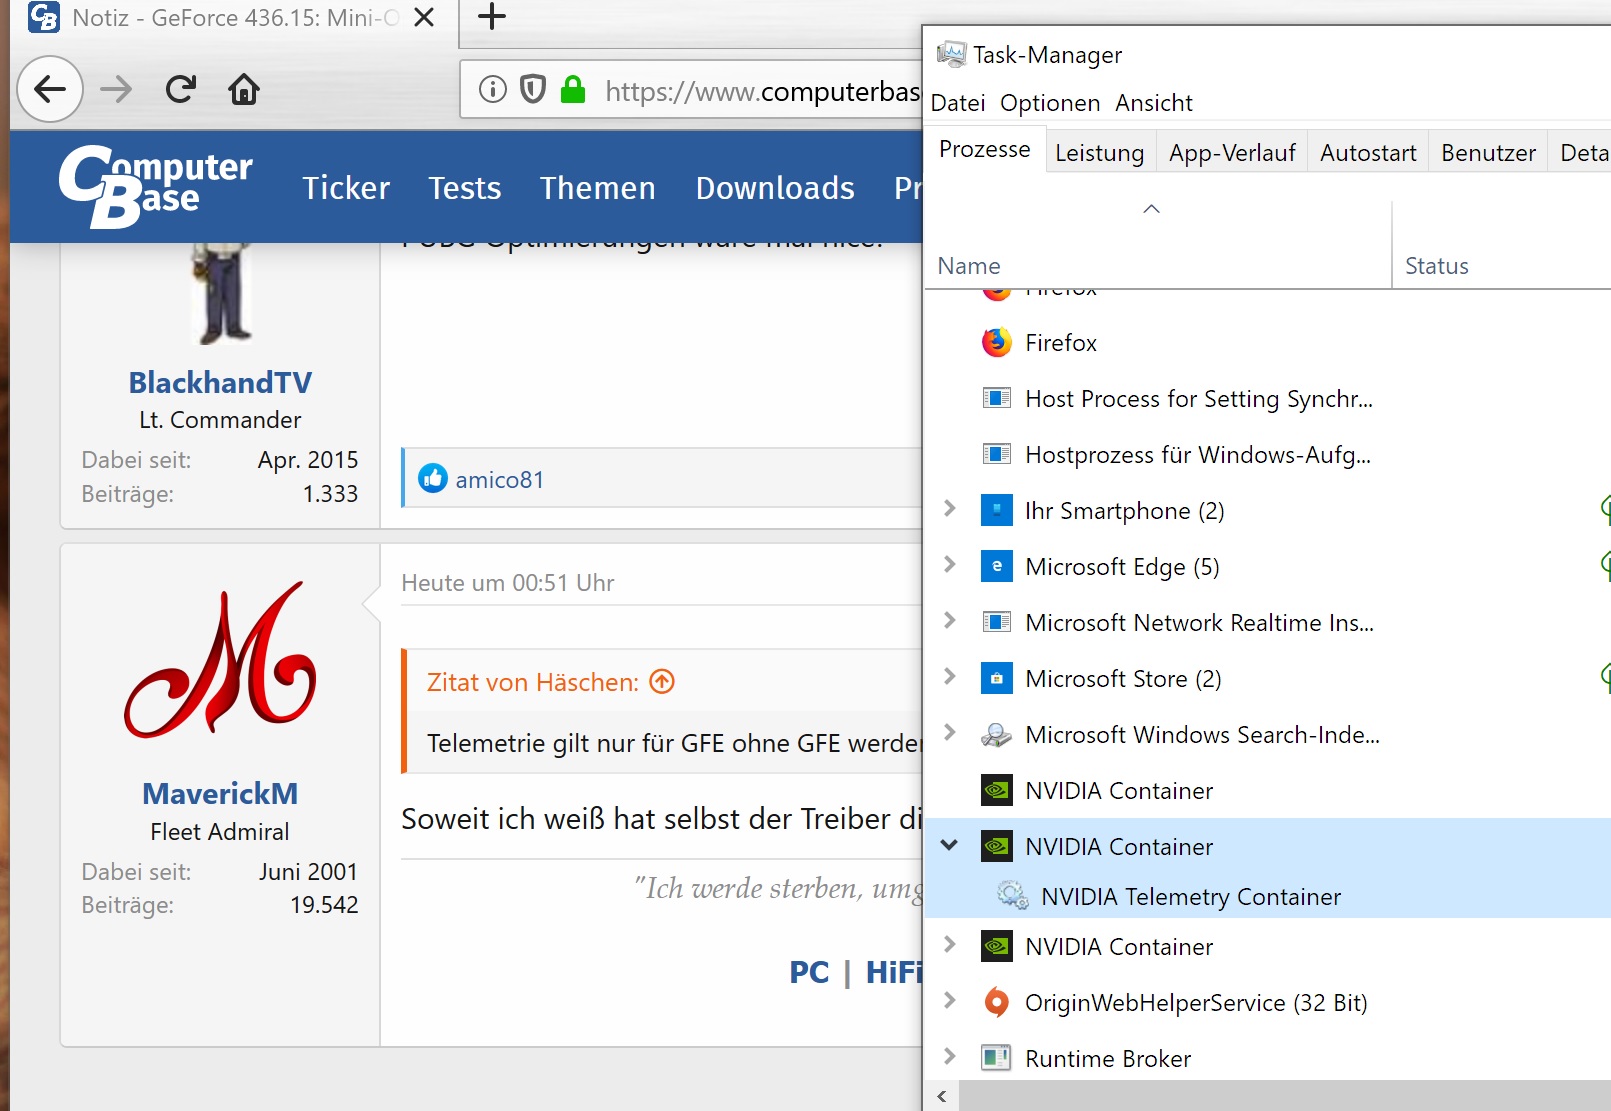Select the unexpanded NVIDIA Container without chevron
Viewport: 1611px width, 1111px height.
pos(1268,791)
